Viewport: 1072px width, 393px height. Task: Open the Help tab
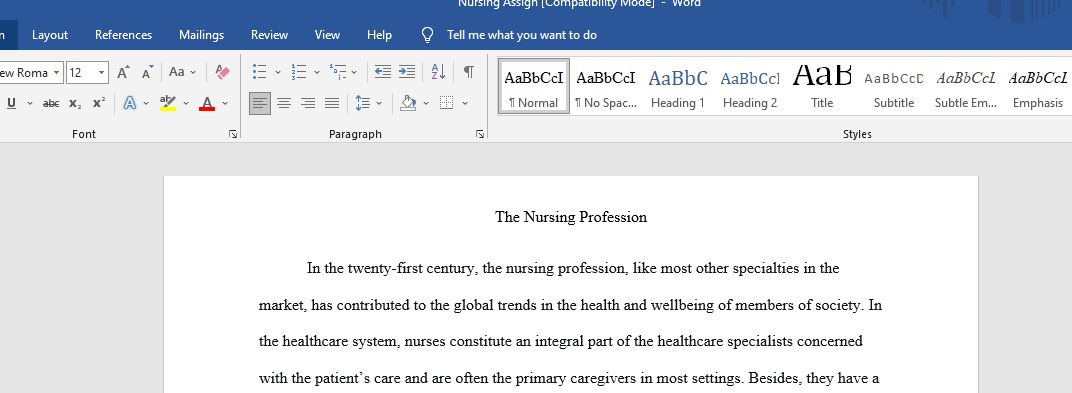379,35
